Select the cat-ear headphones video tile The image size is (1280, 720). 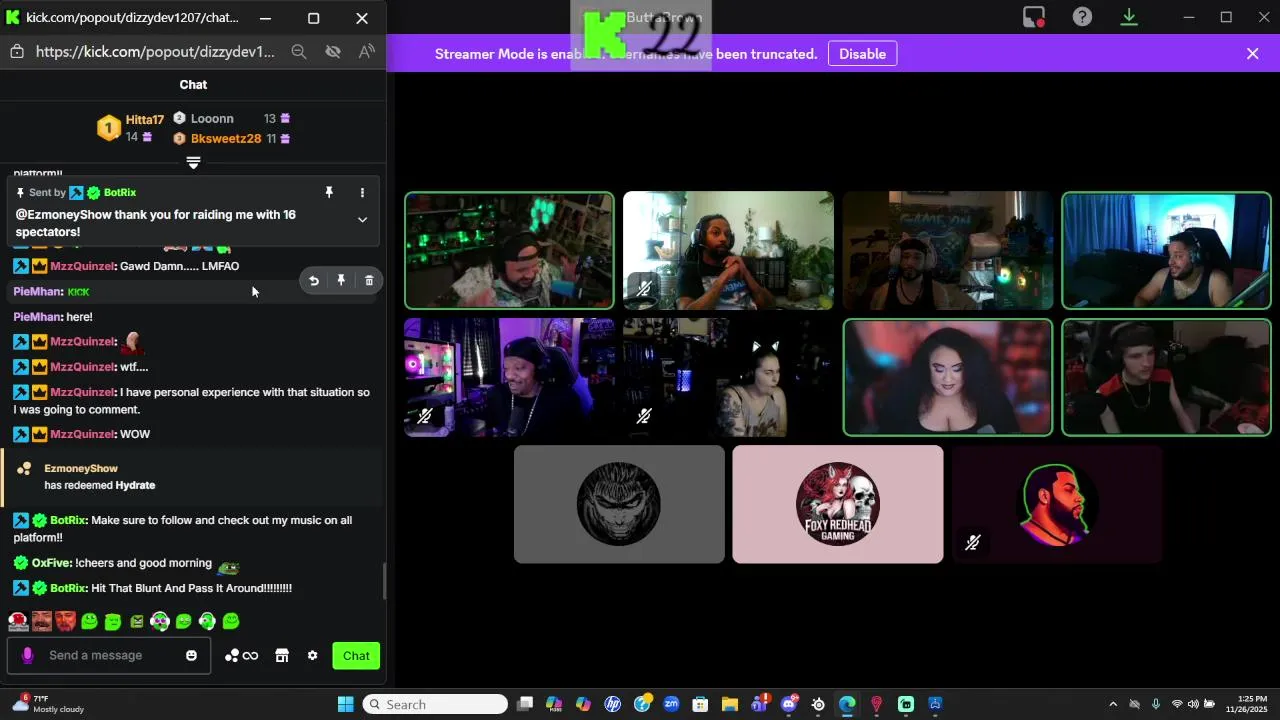[728, 377]
